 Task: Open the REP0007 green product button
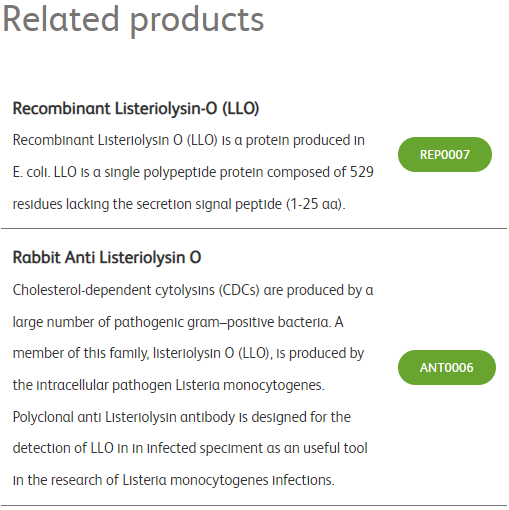coord(445,154)
